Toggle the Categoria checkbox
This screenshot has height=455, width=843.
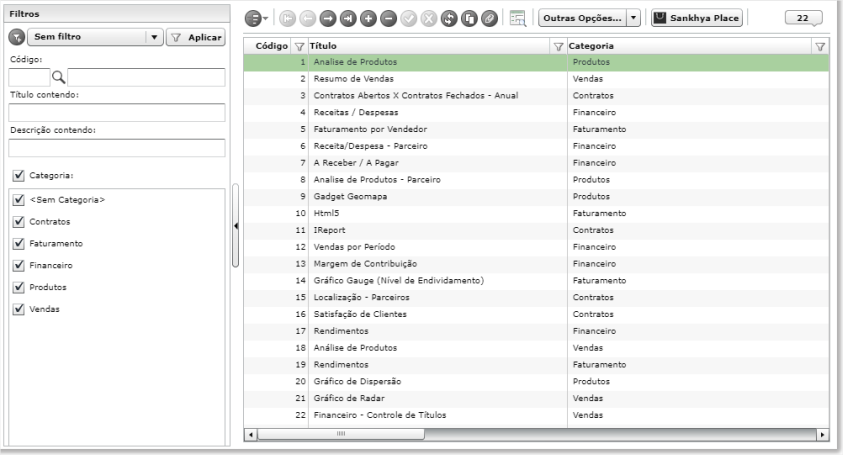[19, 175]
